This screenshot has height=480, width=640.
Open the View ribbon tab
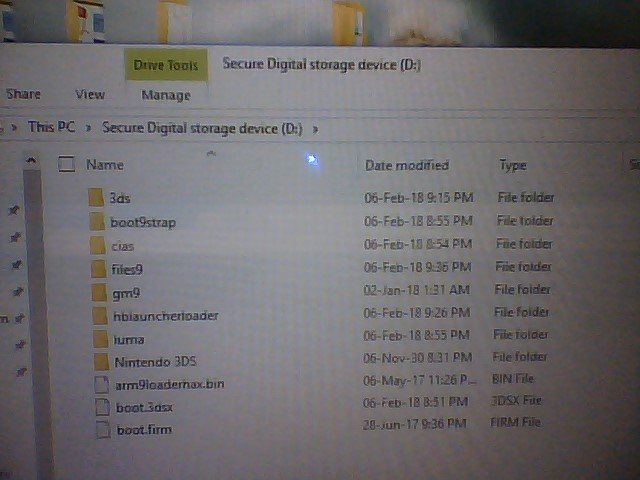(90, 95)
